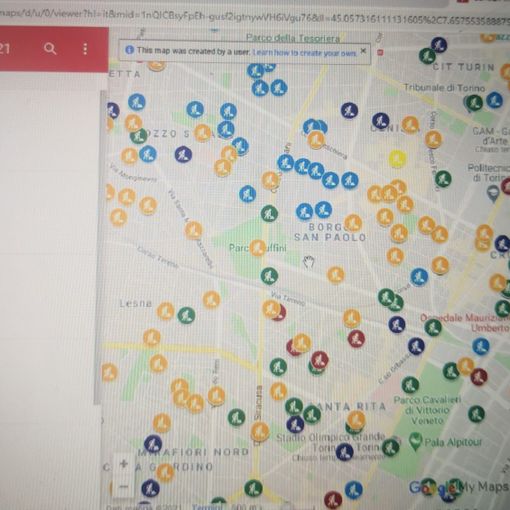Zoom in with the plus button

pyautogui.click(x=124, y=464)
